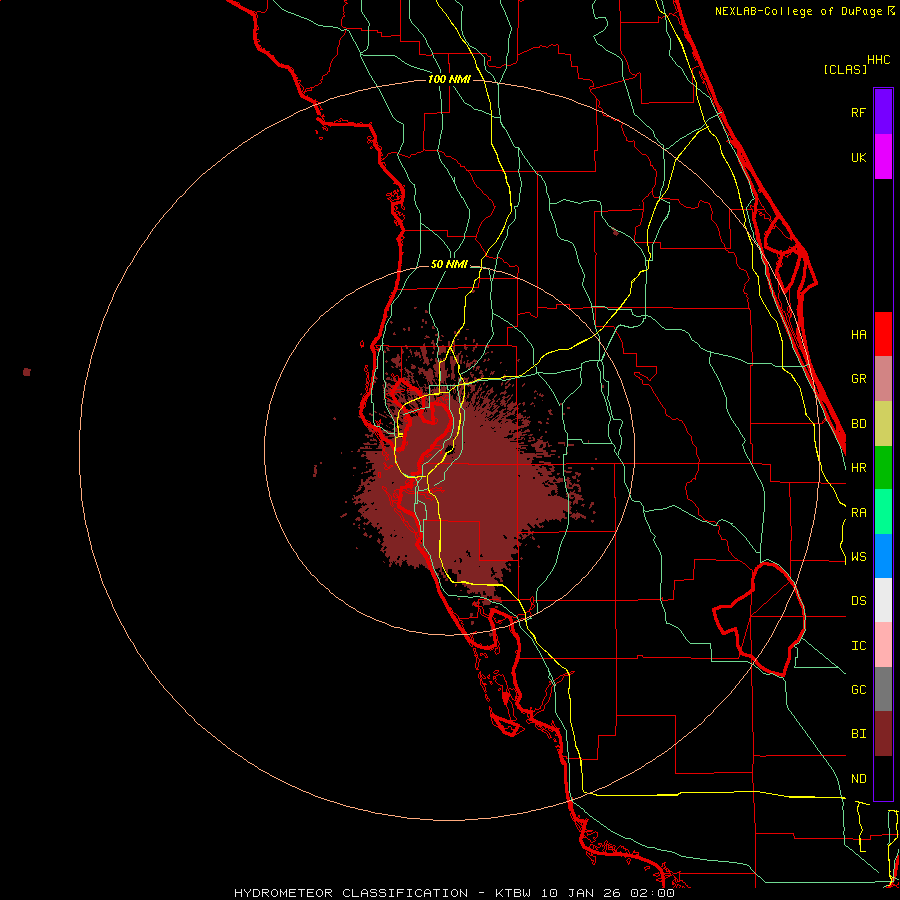Click the HHC product label
The image size is (900, 900).
click(x=878, y=60)
